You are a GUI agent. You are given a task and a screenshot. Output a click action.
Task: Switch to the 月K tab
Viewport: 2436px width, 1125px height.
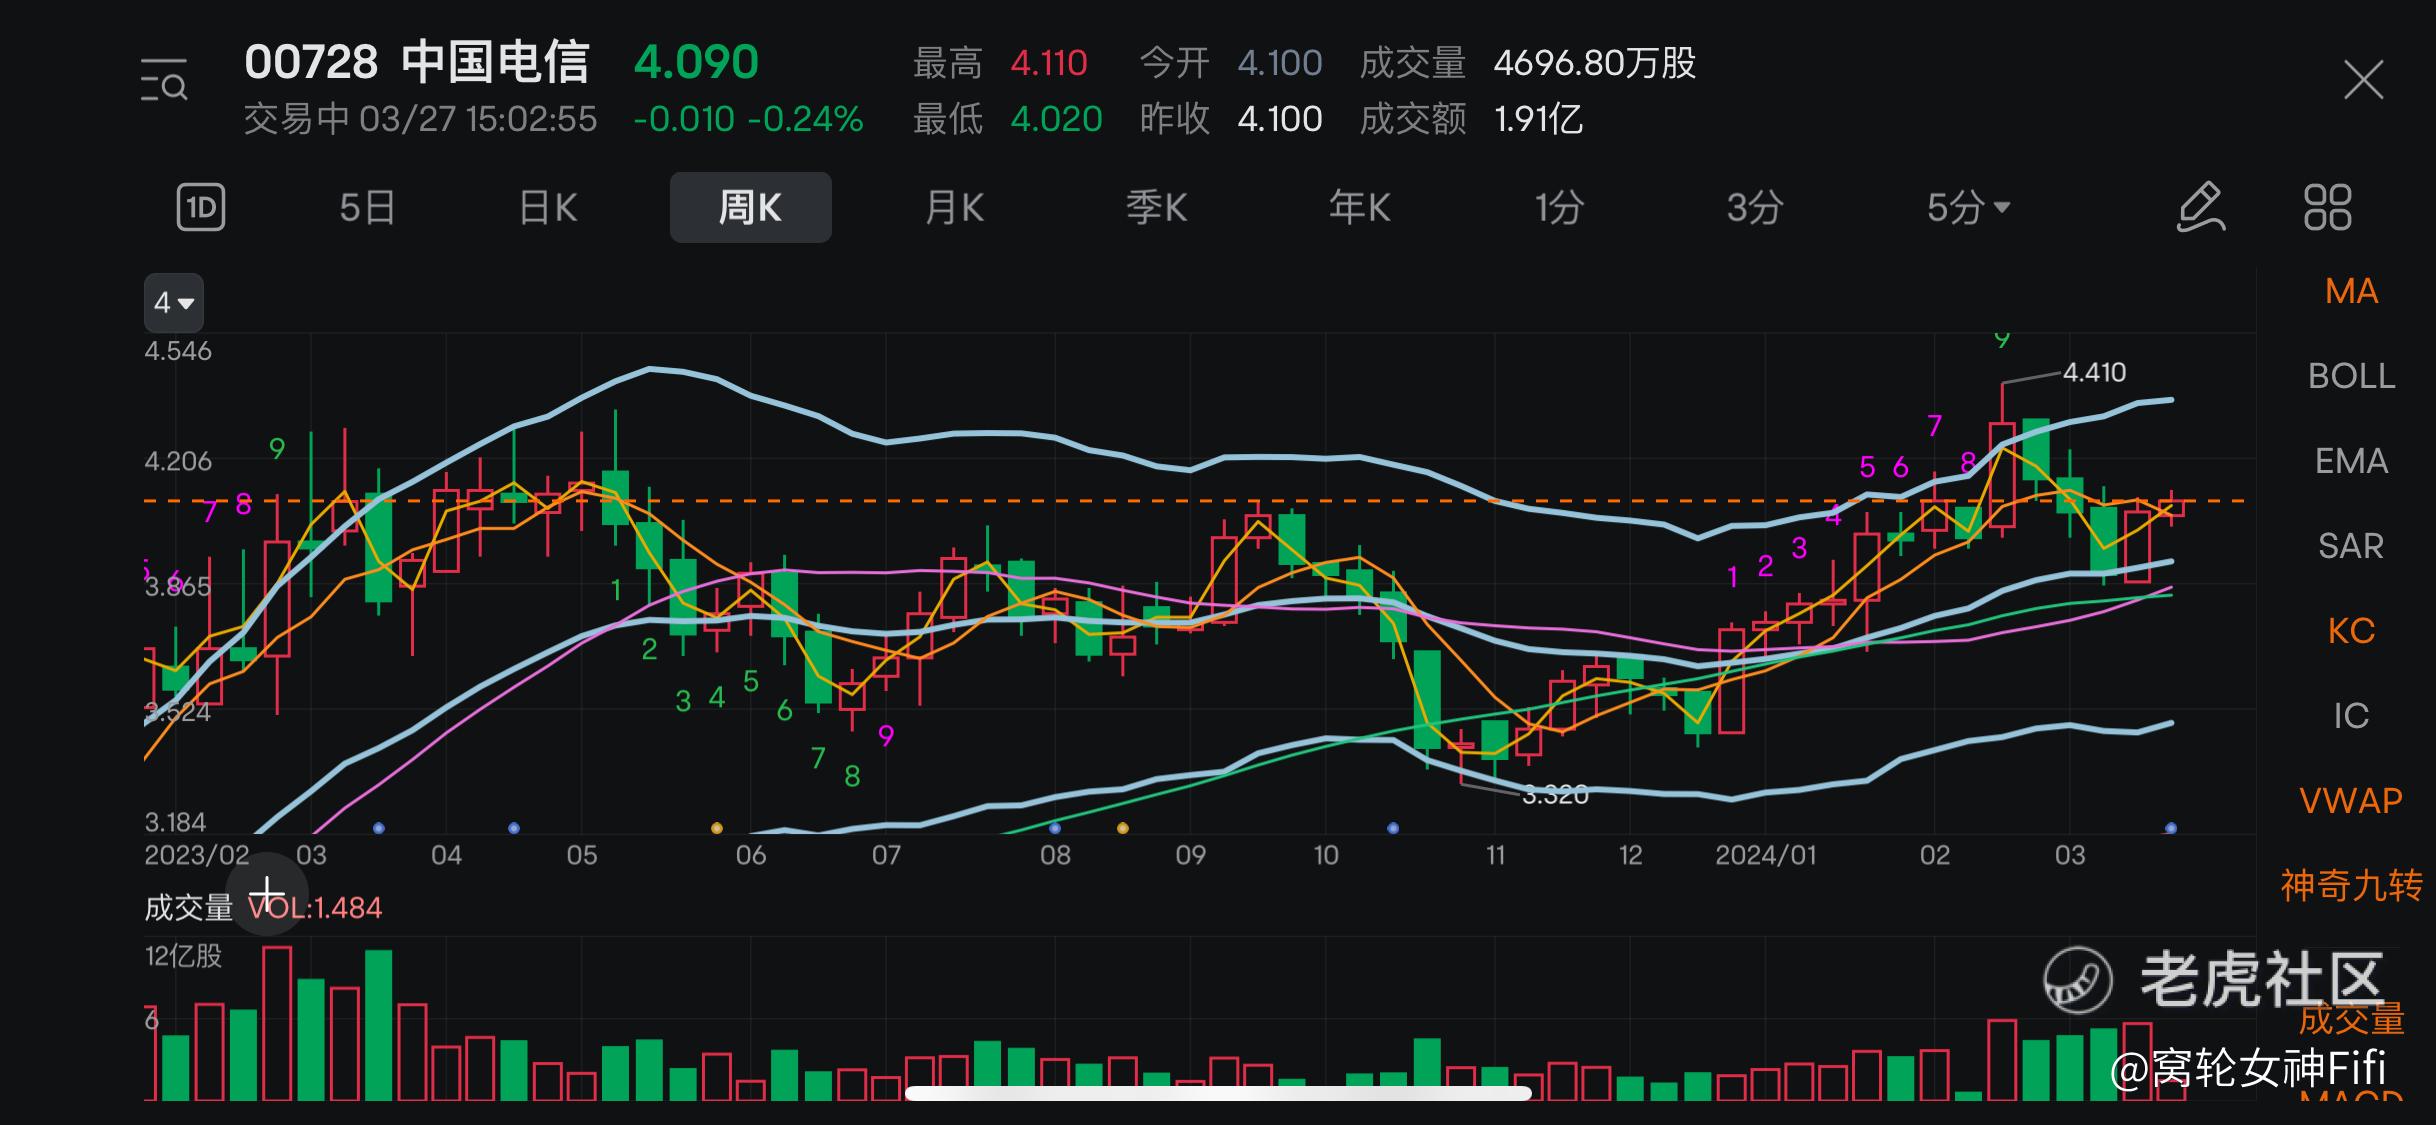click(x=954, y=208)
